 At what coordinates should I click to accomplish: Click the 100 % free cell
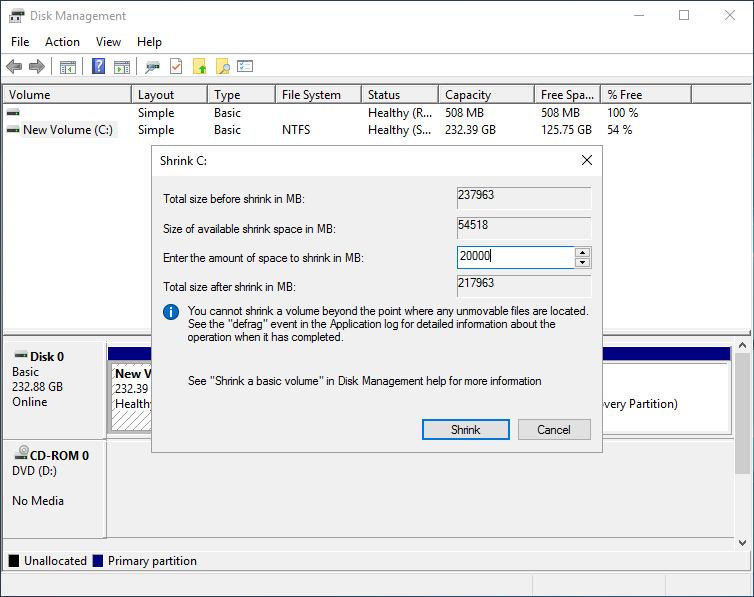[x=623, y=112]
